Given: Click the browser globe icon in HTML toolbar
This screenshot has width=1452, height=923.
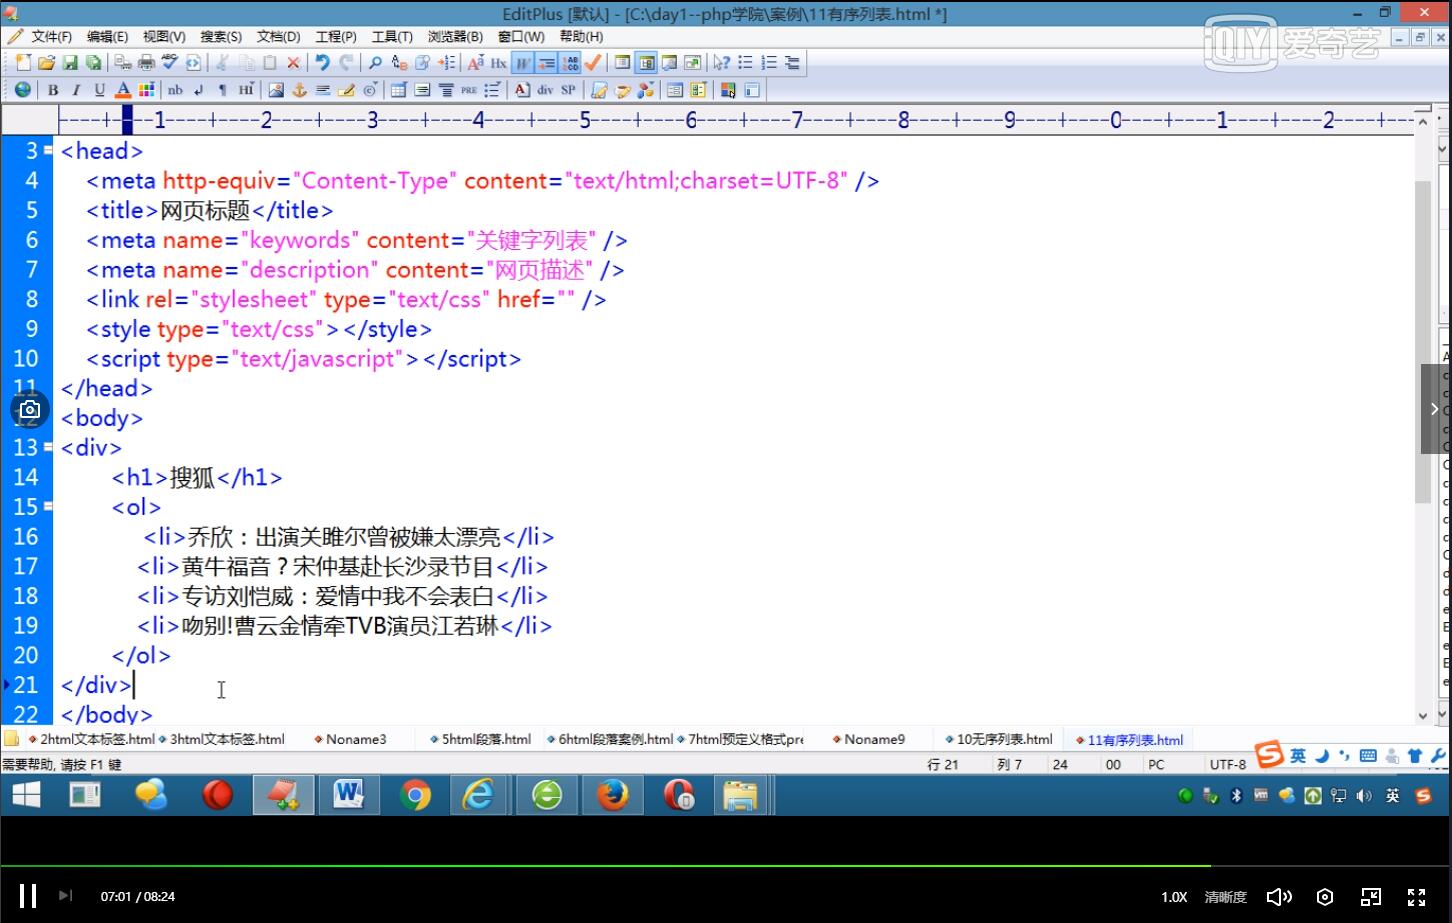Looking at the screenshot, I should (x=22, y=90).
